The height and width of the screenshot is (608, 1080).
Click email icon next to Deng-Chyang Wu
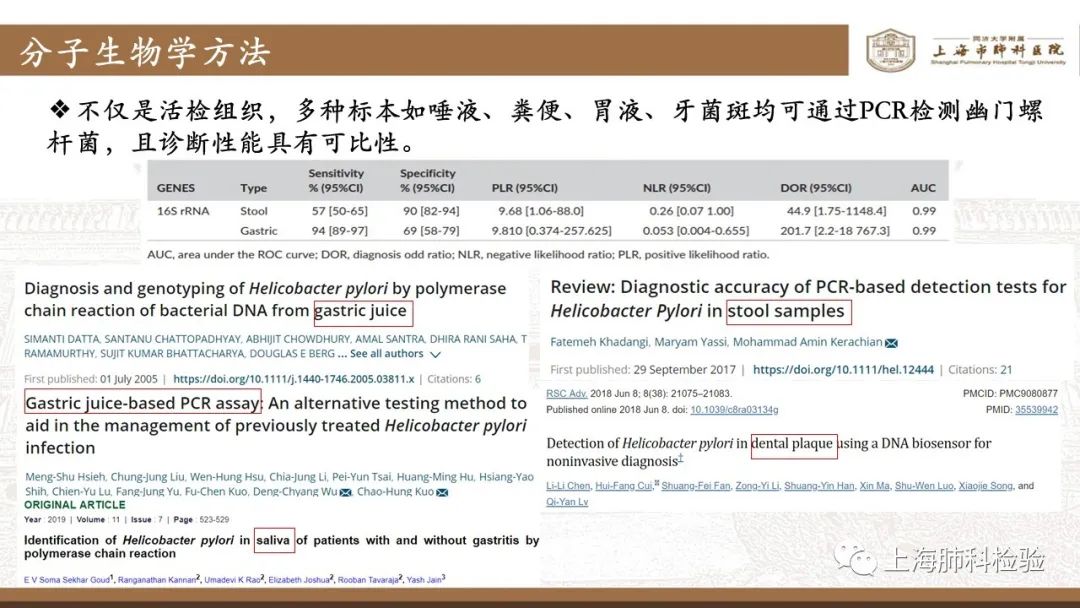[346, 492]
